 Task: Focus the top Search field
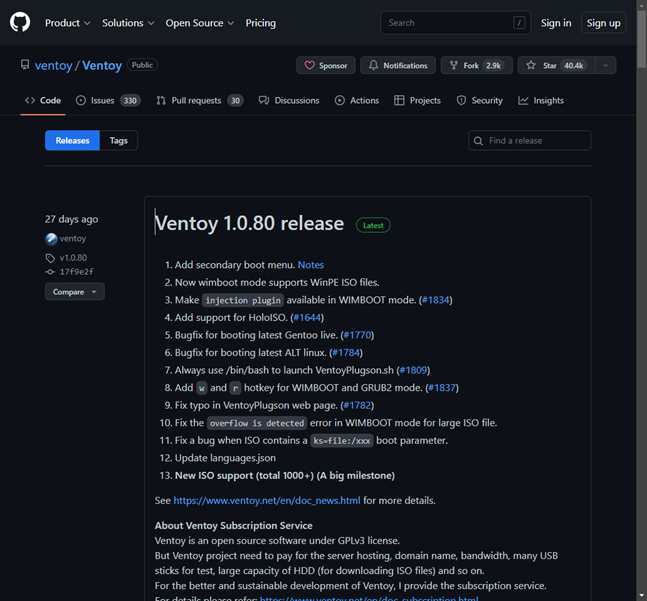click(456, 23)
